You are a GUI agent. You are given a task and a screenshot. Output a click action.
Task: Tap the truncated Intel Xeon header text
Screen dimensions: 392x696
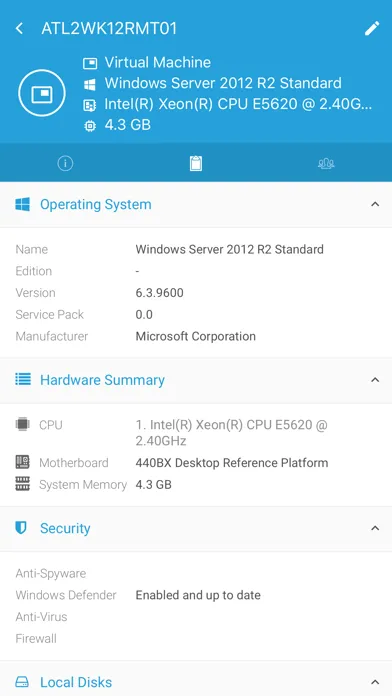238,104
